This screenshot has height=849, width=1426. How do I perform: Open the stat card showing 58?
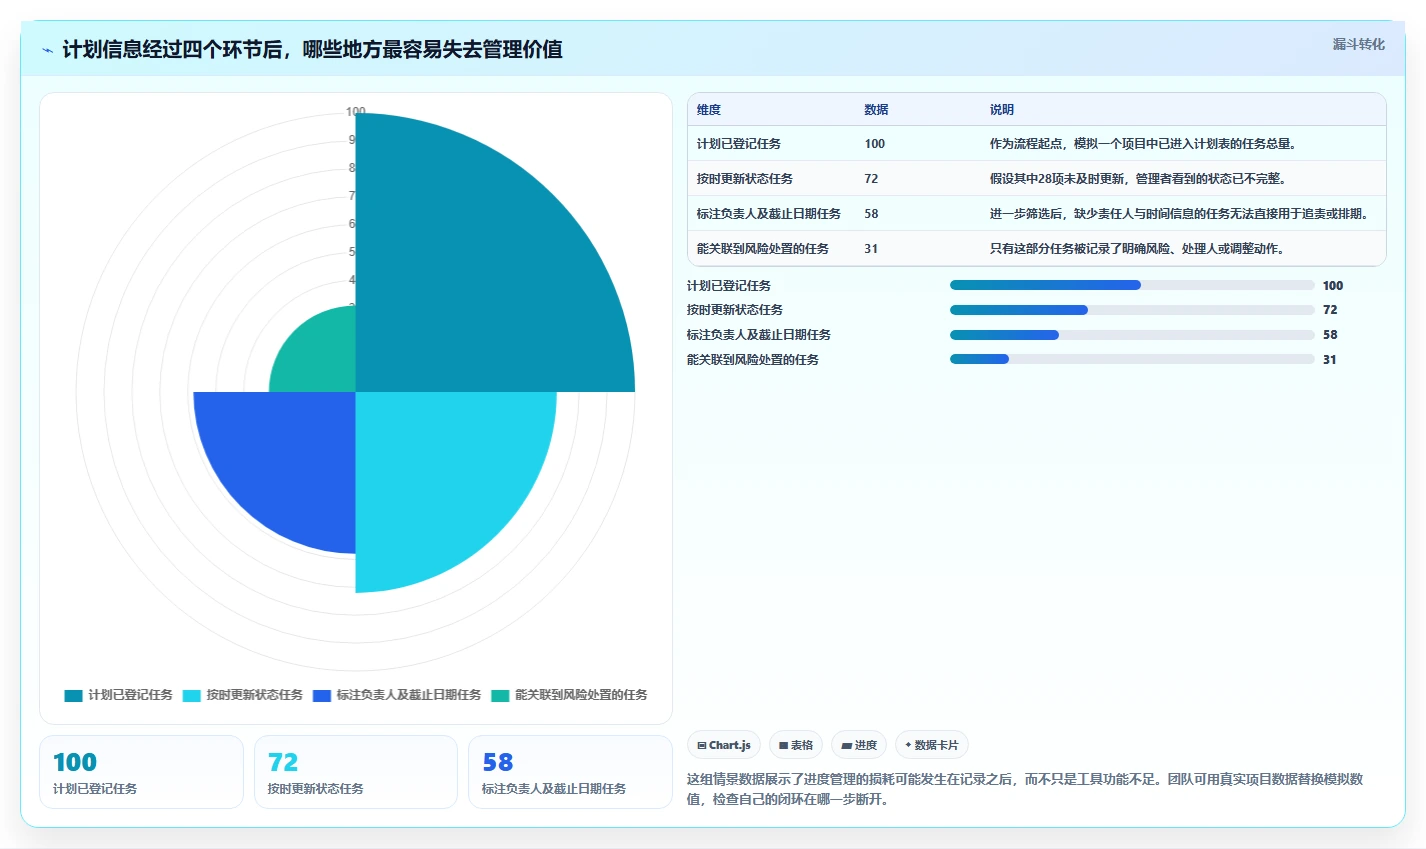coord(570,772)
